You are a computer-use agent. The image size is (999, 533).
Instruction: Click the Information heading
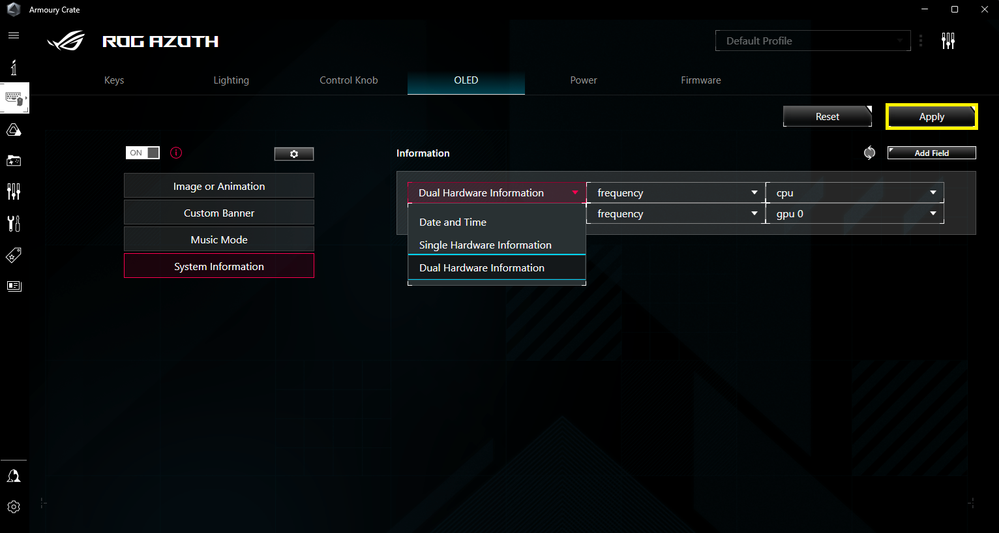point(423,153)
